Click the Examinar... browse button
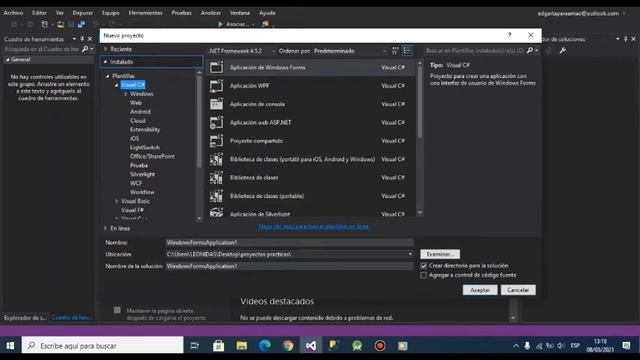640x360 pixels. [440, 254]
